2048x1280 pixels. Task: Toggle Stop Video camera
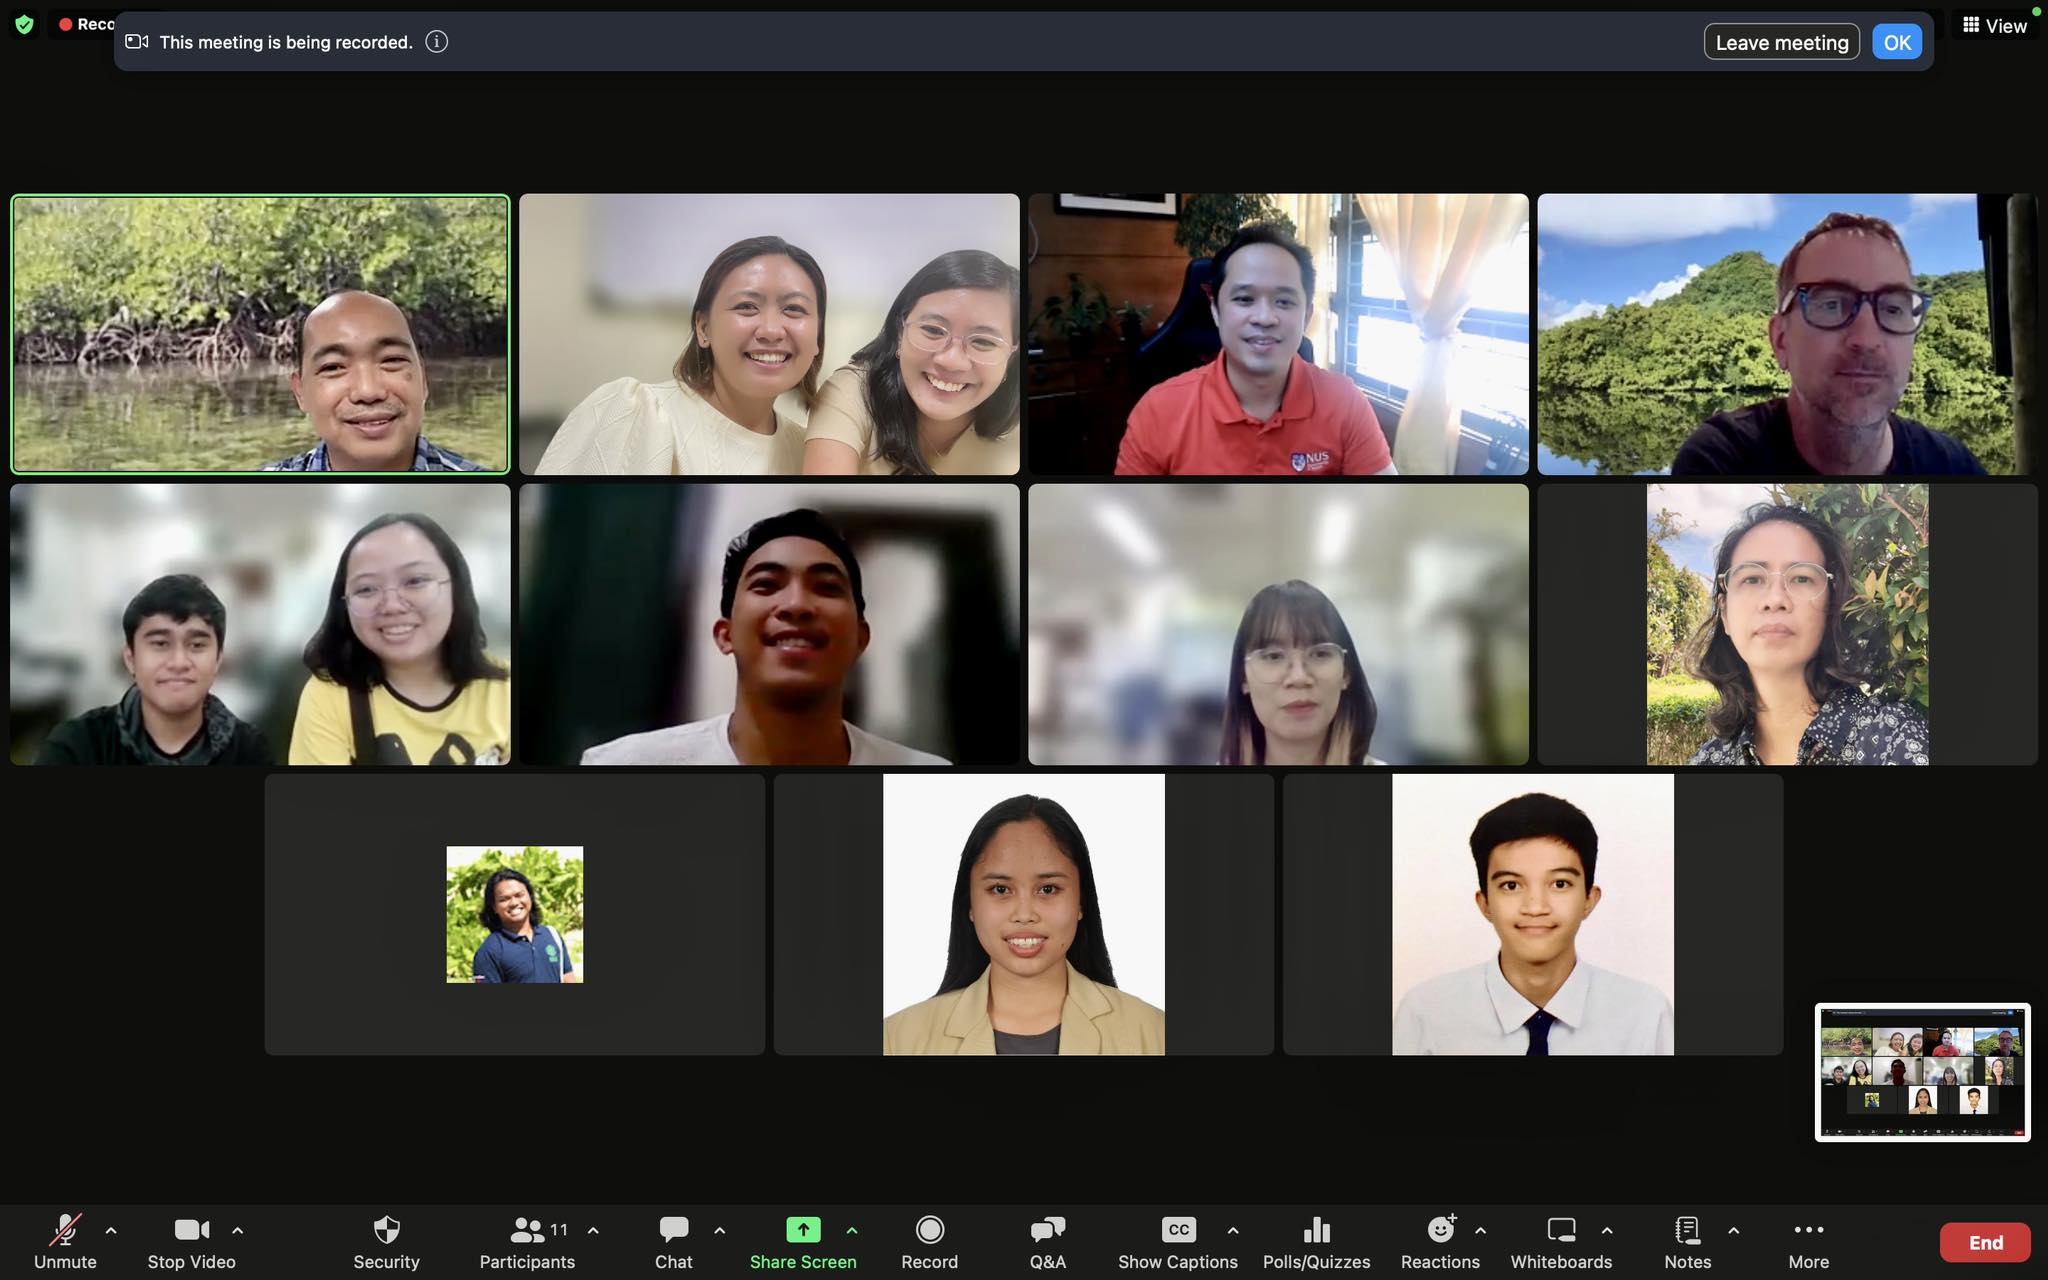click(191, 1230)
